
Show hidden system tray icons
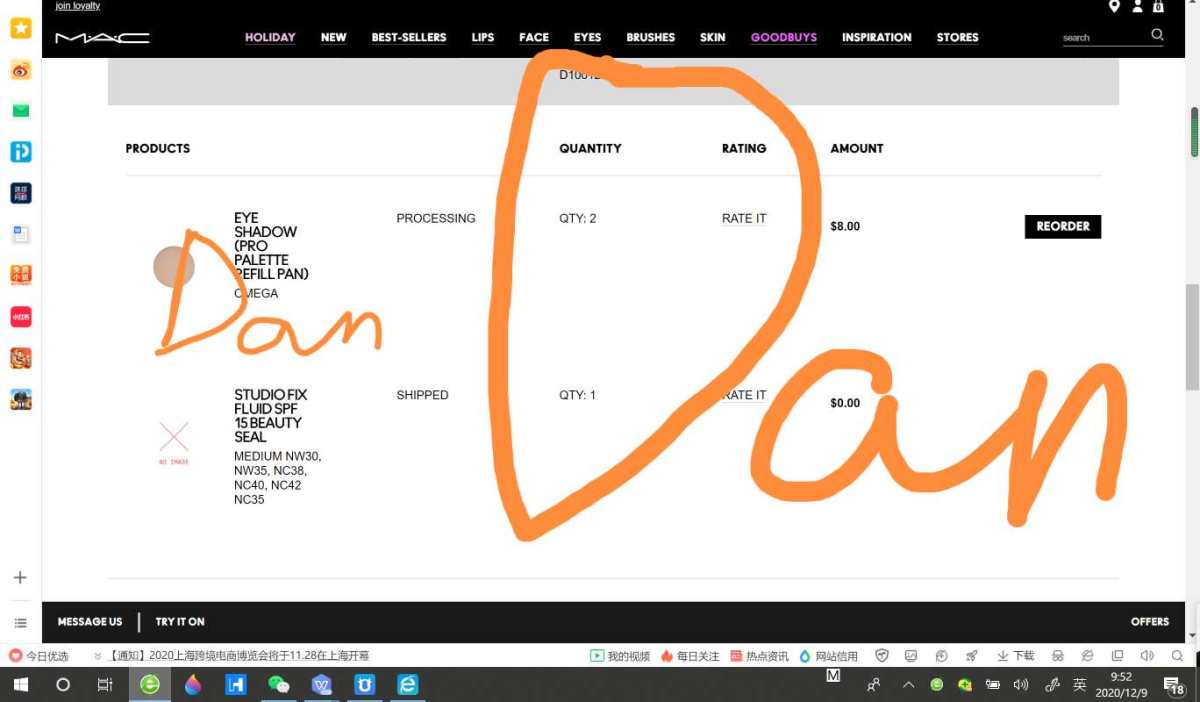(908, 685)
